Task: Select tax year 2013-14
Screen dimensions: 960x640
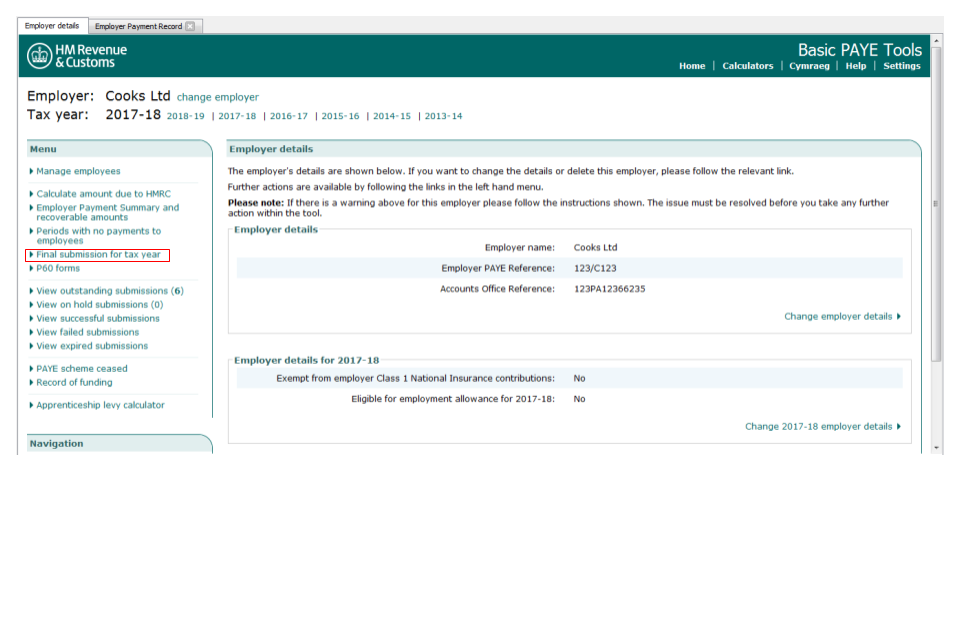Action: [443, 116]
